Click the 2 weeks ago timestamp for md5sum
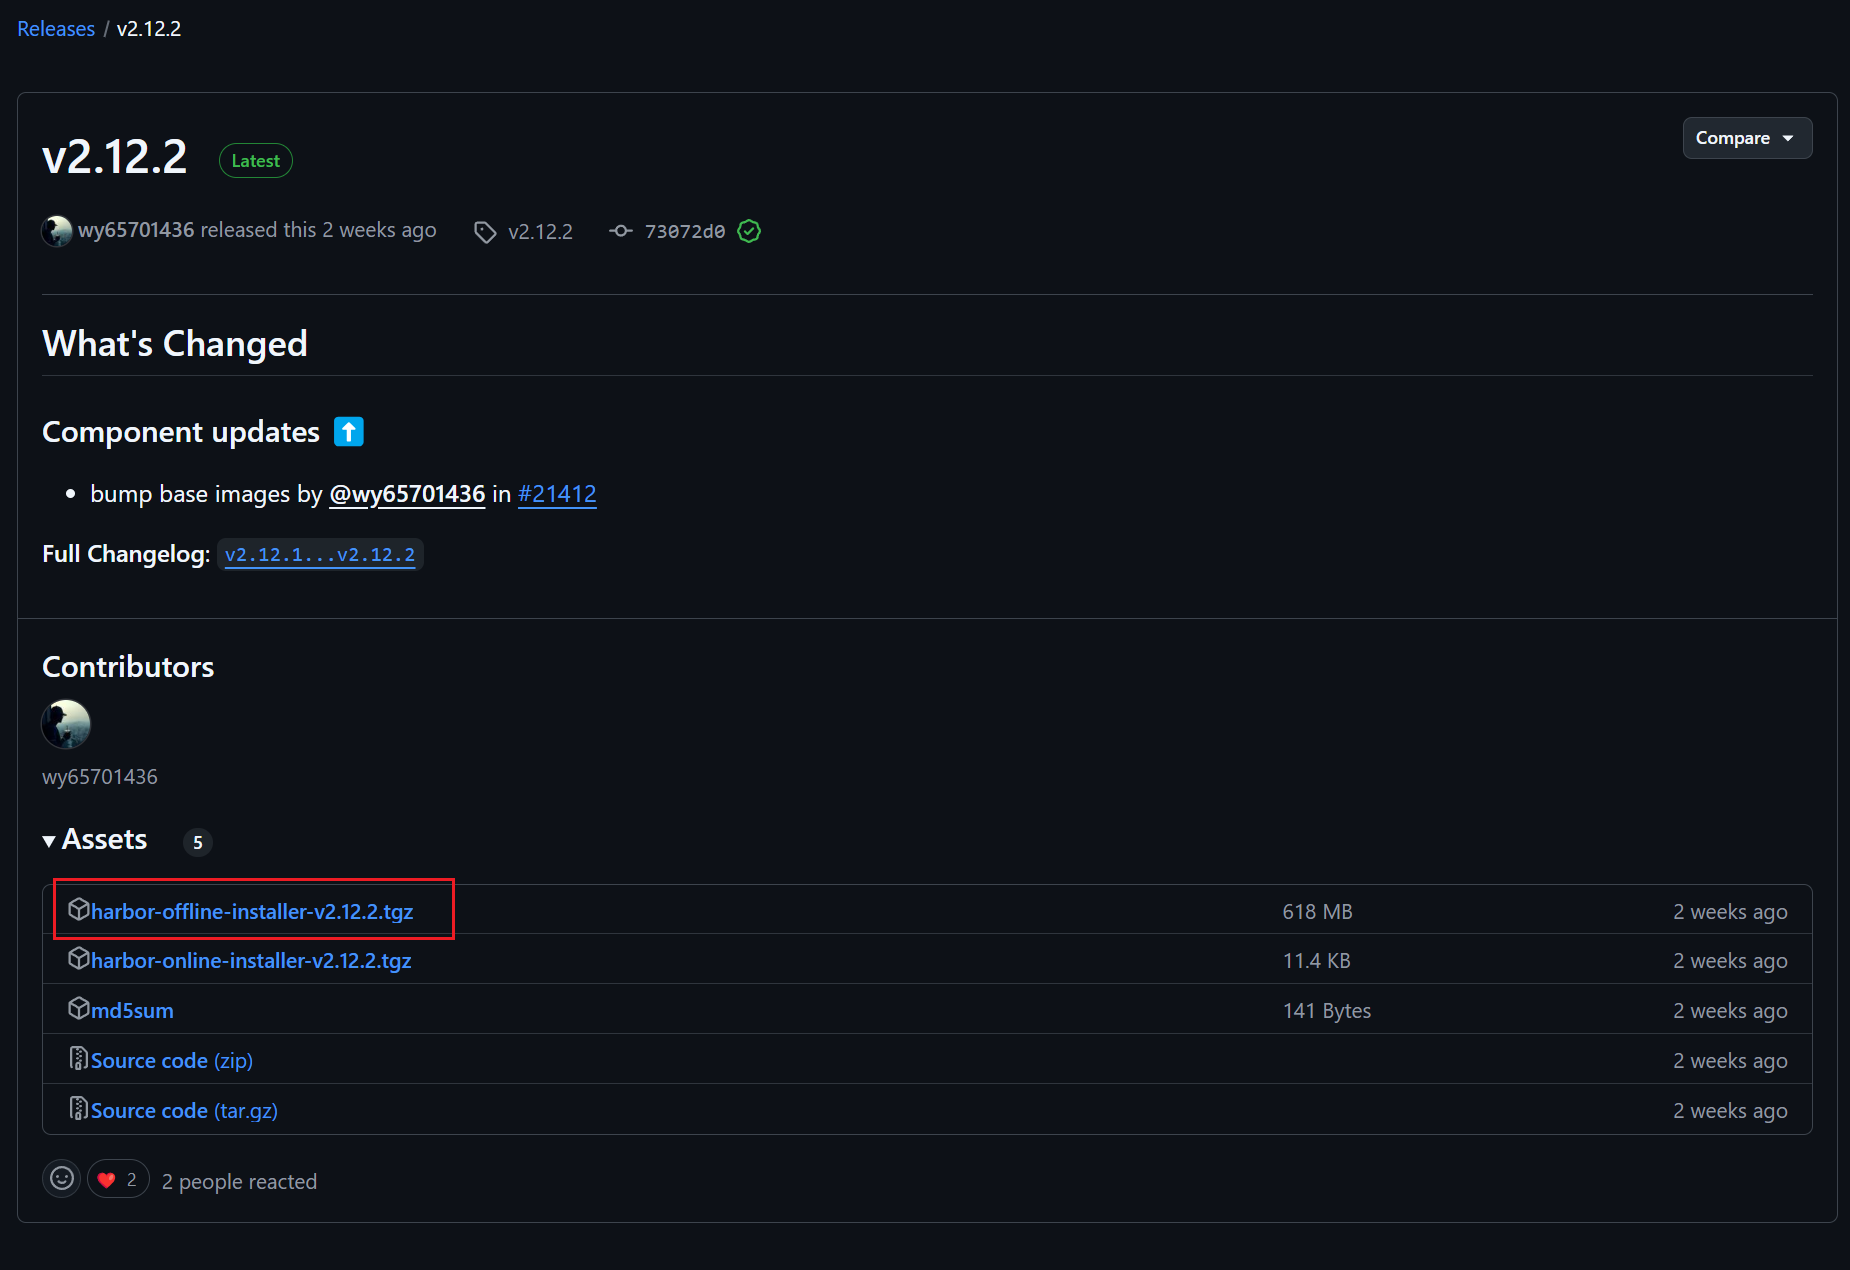Screen dimensions: 1850x1270 point(1730,1011)
